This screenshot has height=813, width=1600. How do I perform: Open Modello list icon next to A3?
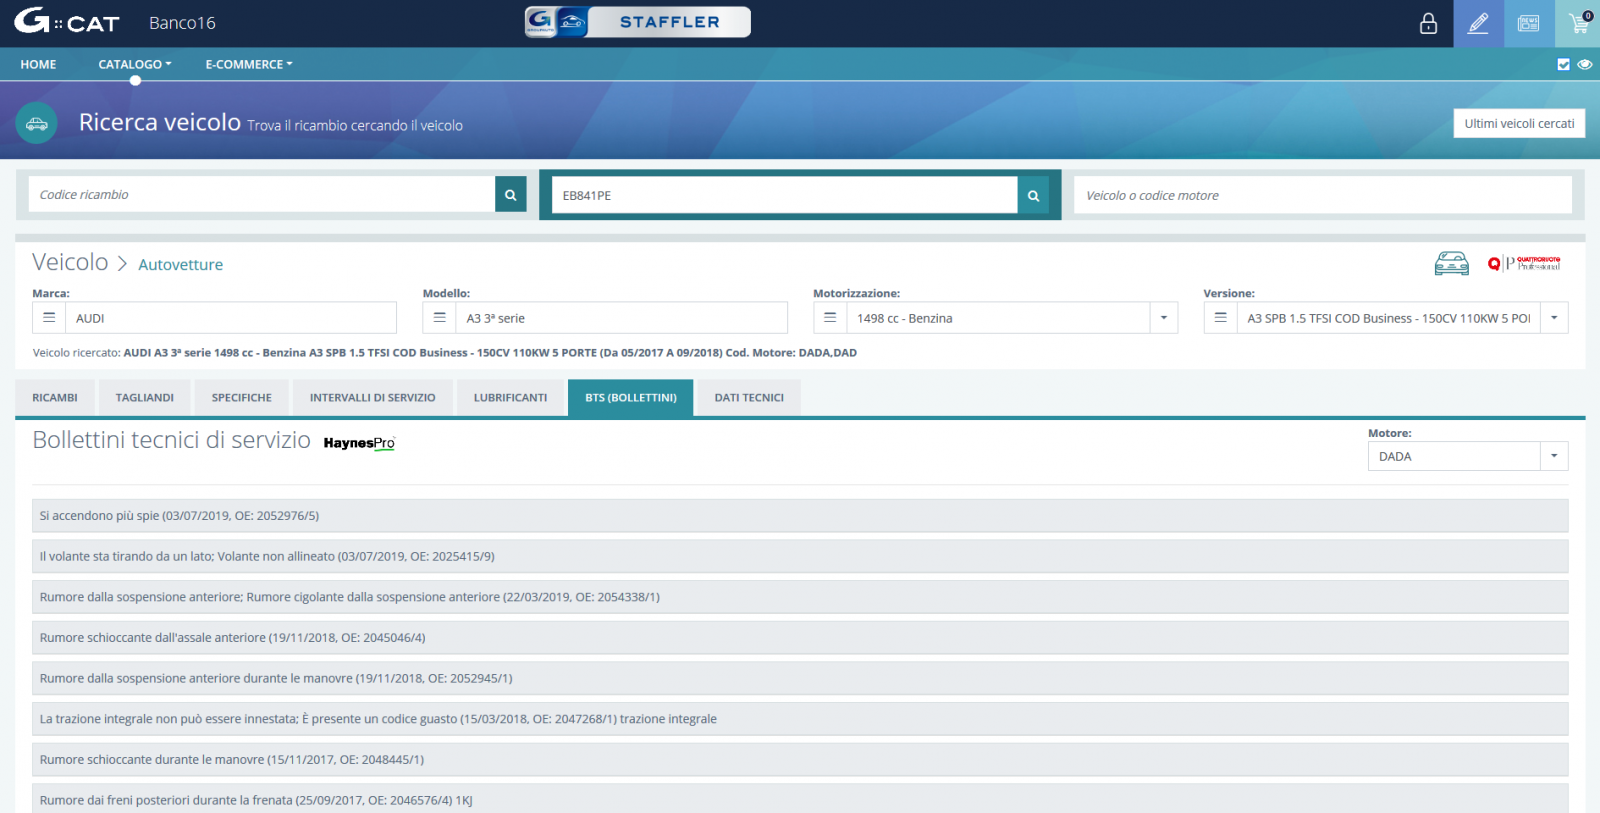[x=439, y=318]
